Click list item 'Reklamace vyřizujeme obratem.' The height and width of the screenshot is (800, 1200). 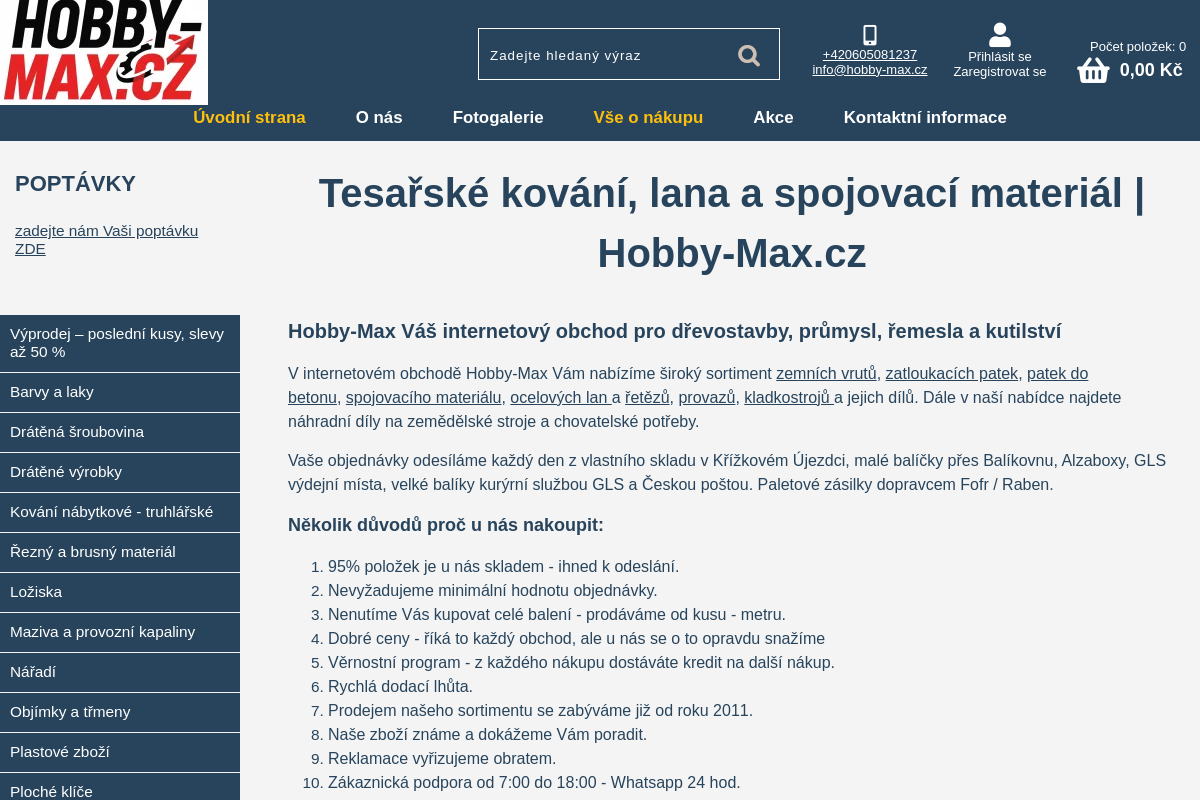pos(442,758)
